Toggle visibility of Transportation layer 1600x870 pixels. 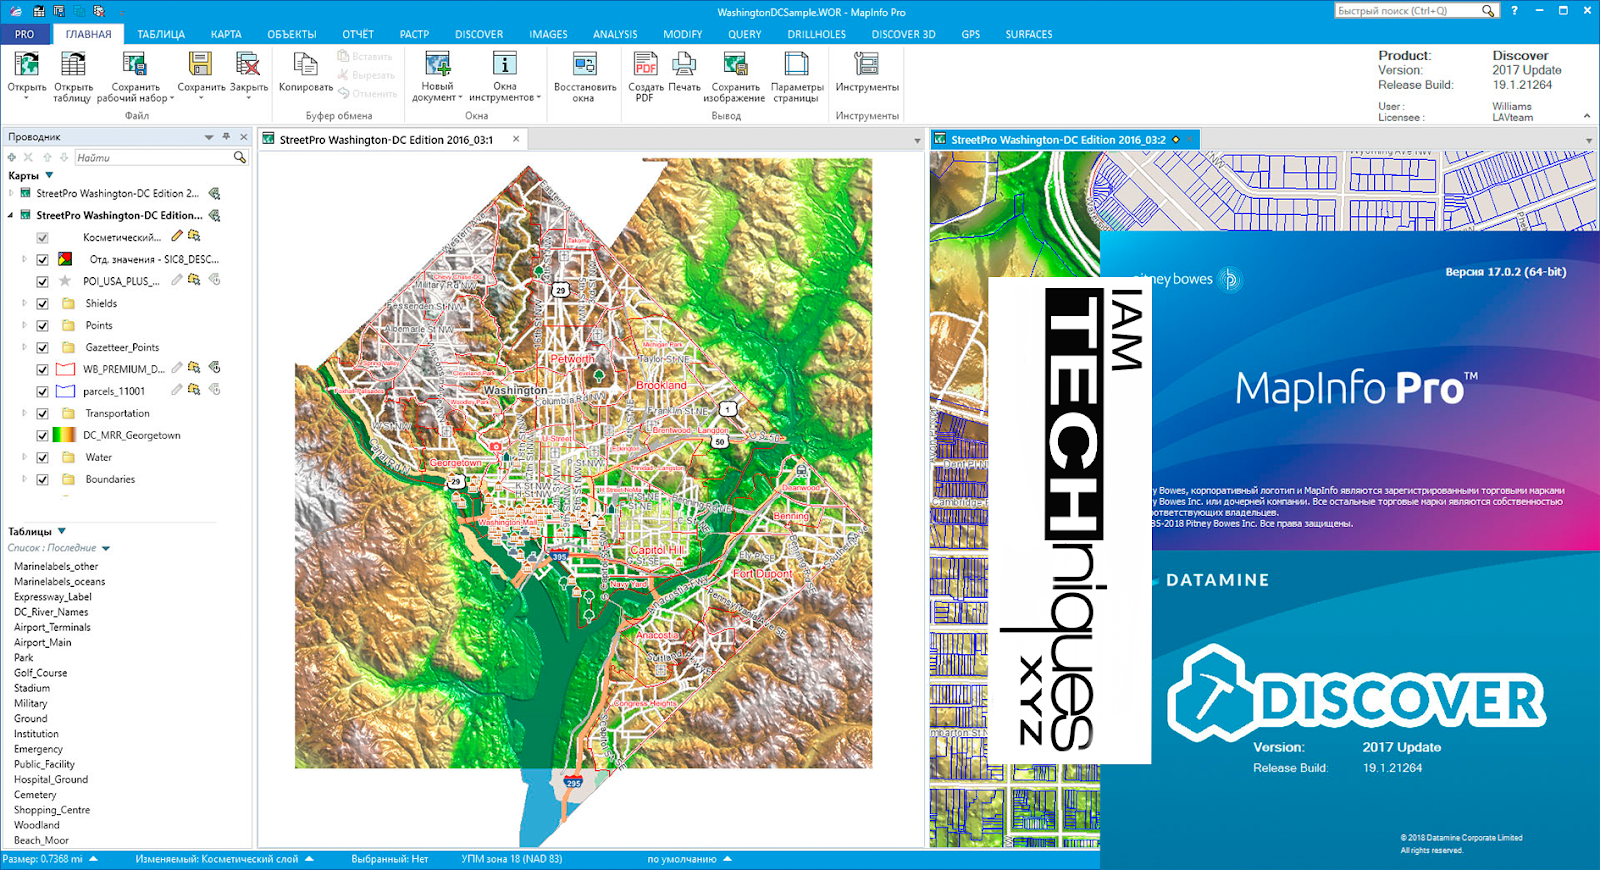42,413
